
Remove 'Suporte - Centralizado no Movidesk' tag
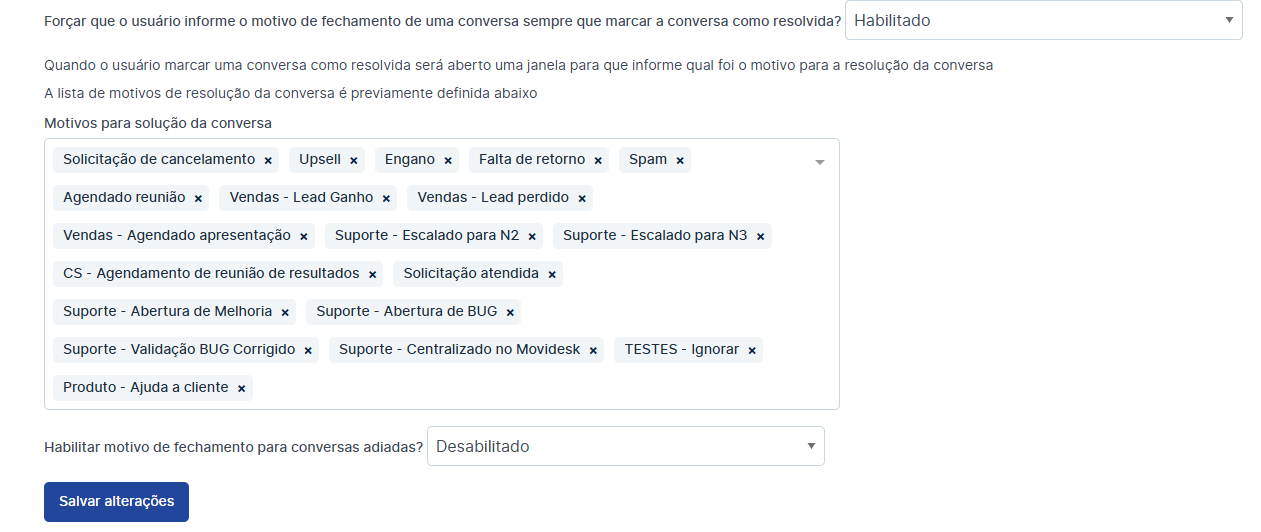tap(593, 351)
